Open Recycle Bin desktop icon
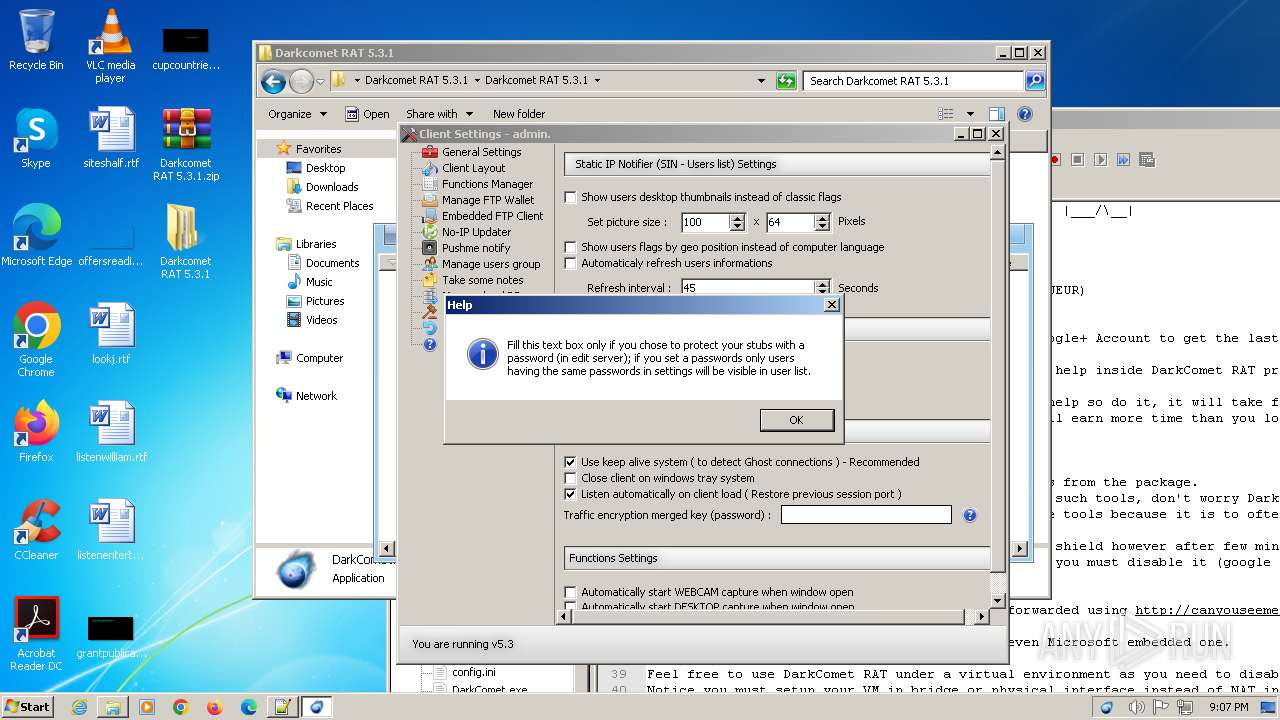 36,41
